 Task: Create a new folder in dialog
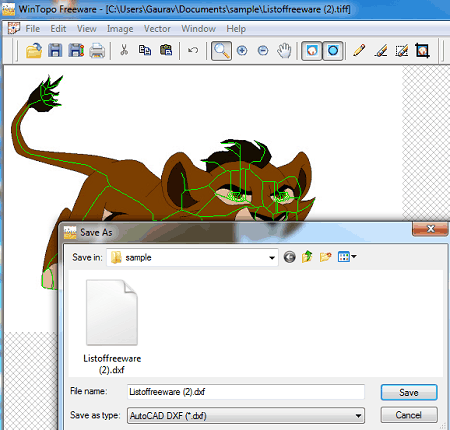[x=325, y=257]
